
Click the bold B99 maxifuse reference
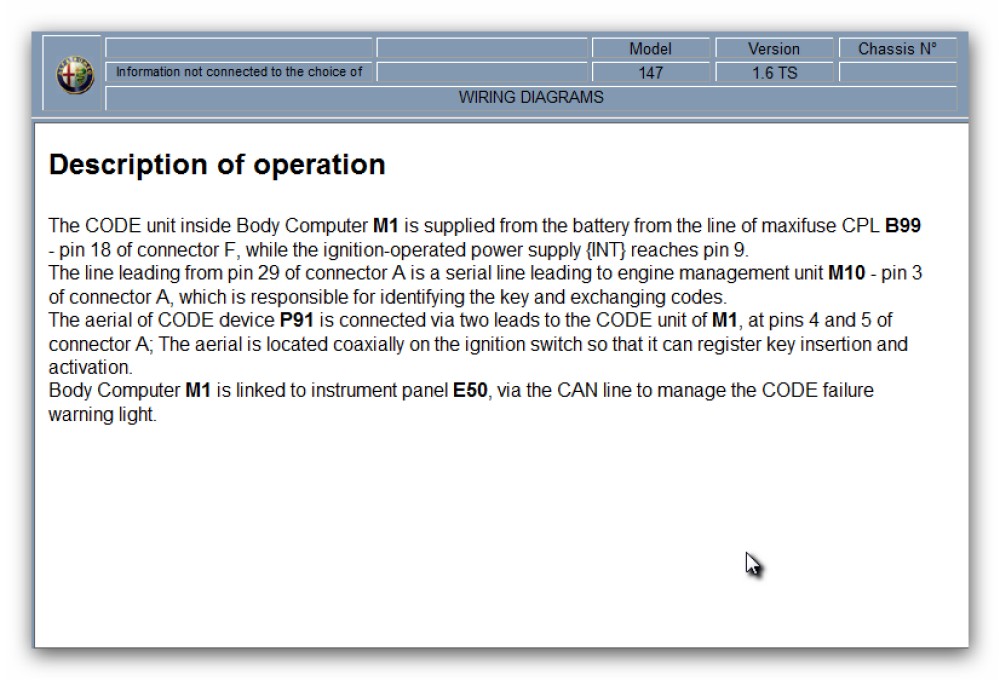click(x=902, y=226)
